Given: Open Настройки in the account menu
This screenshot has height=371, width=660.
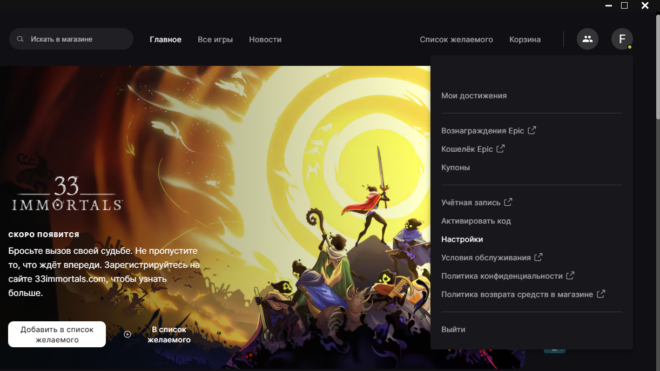Looking at the screenshot, I should 462,239.
